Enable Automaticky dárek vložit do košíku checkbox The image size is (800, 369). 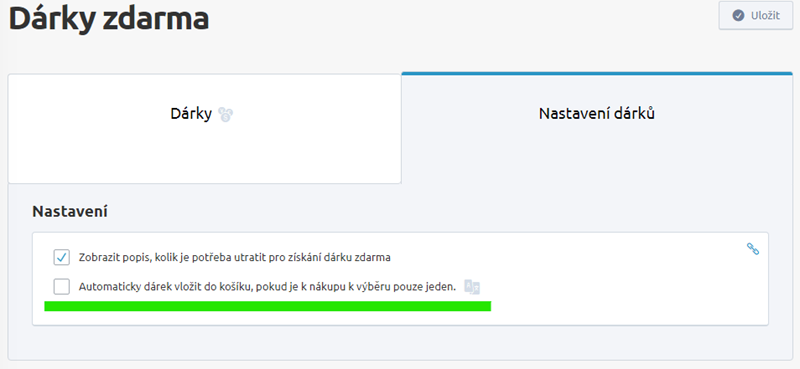[x=62, y=287]
